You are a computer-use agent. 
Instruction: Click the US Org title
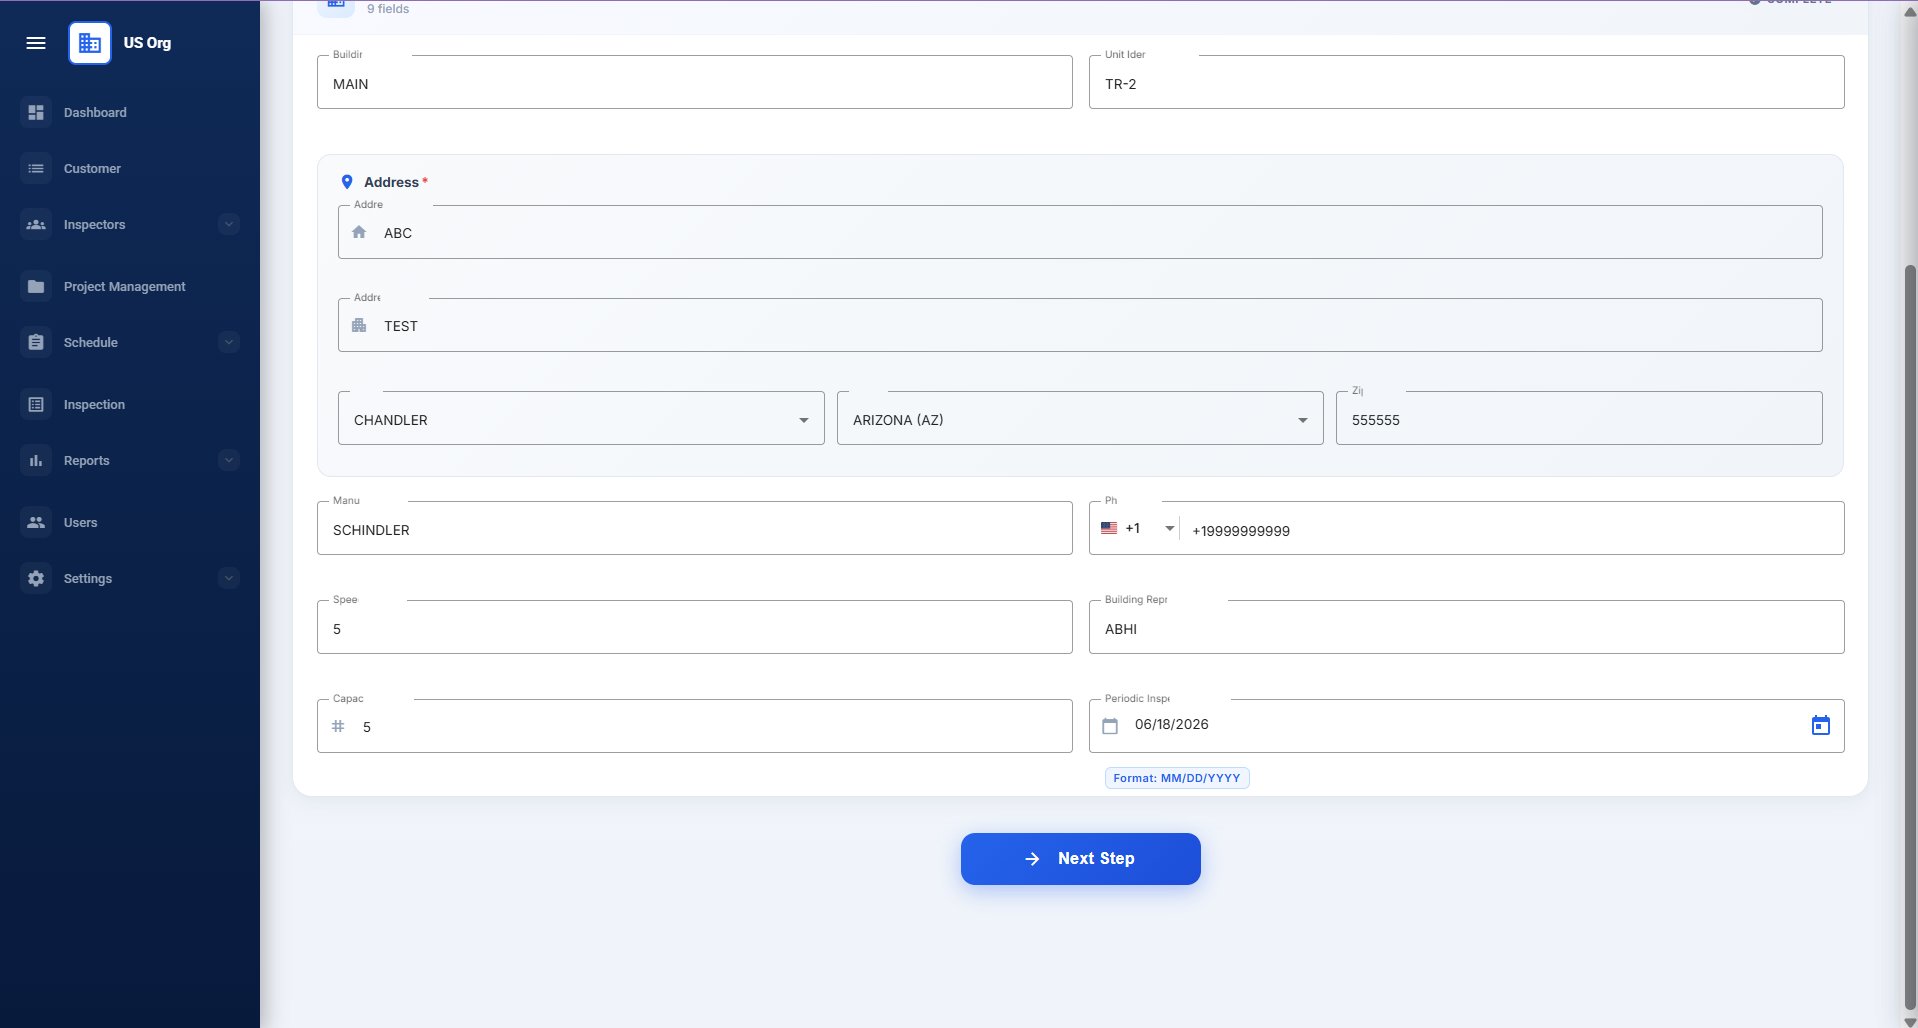coord(147,43)
